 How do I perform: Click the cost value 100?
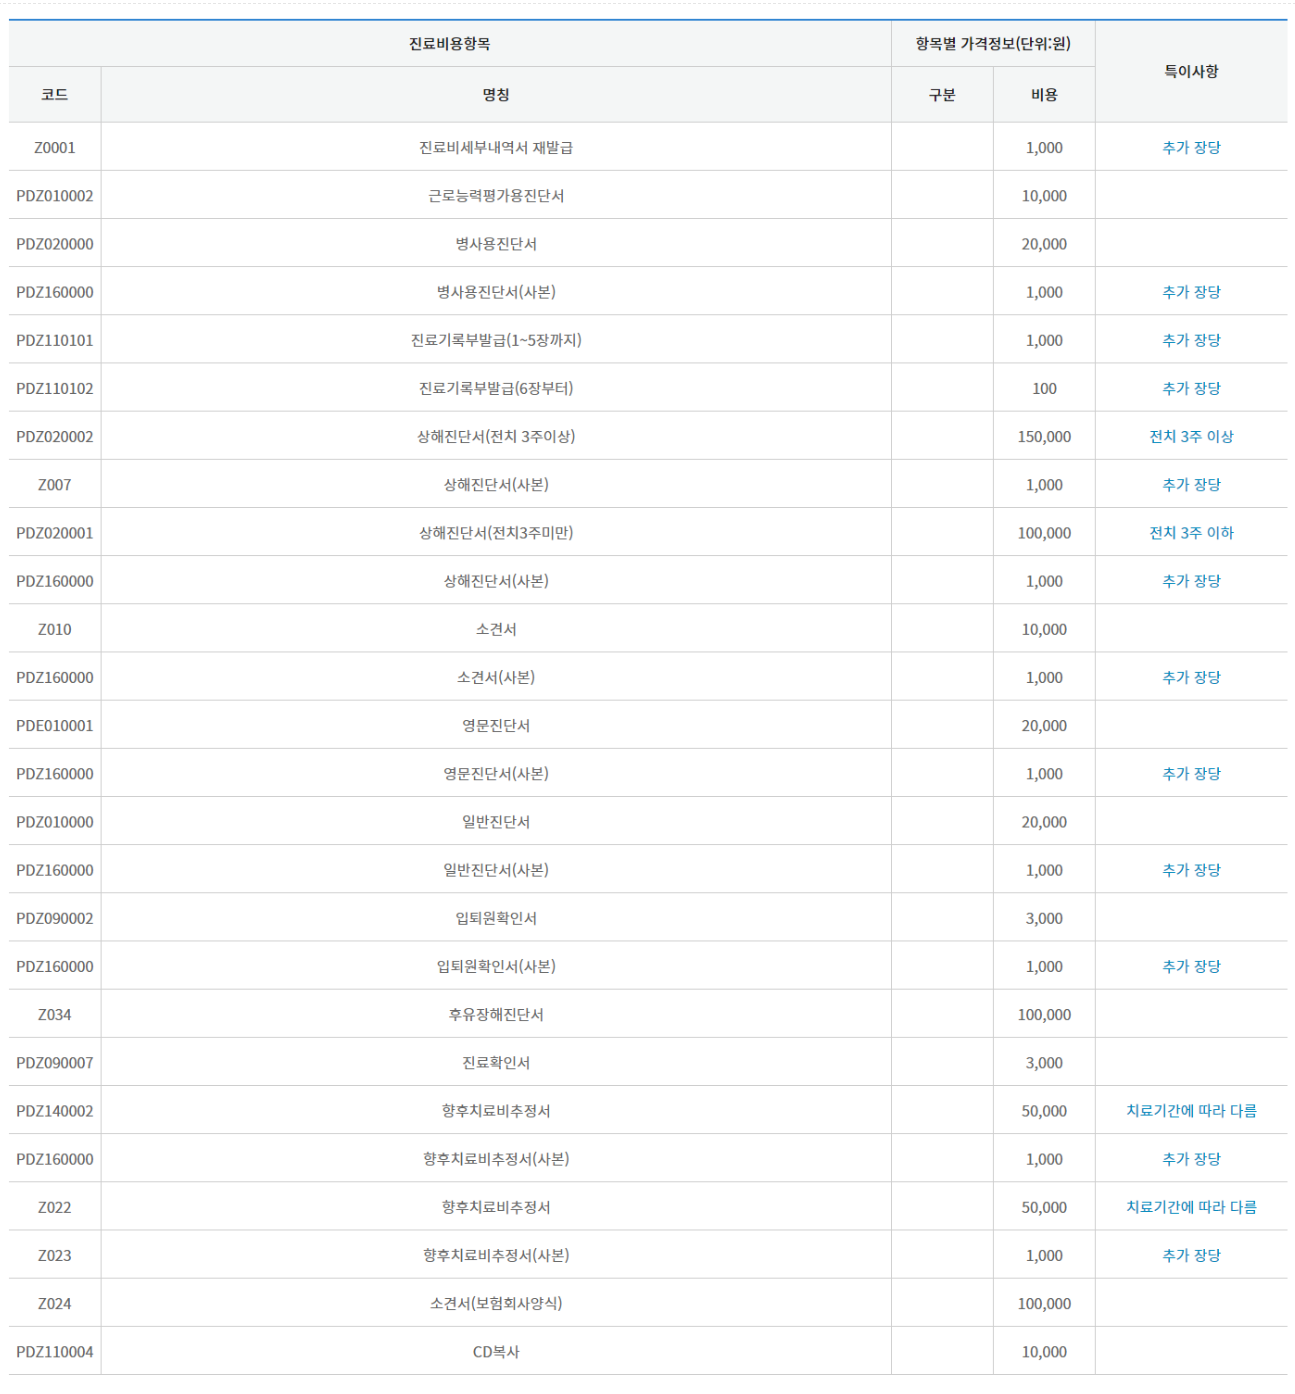[1044, 388]
